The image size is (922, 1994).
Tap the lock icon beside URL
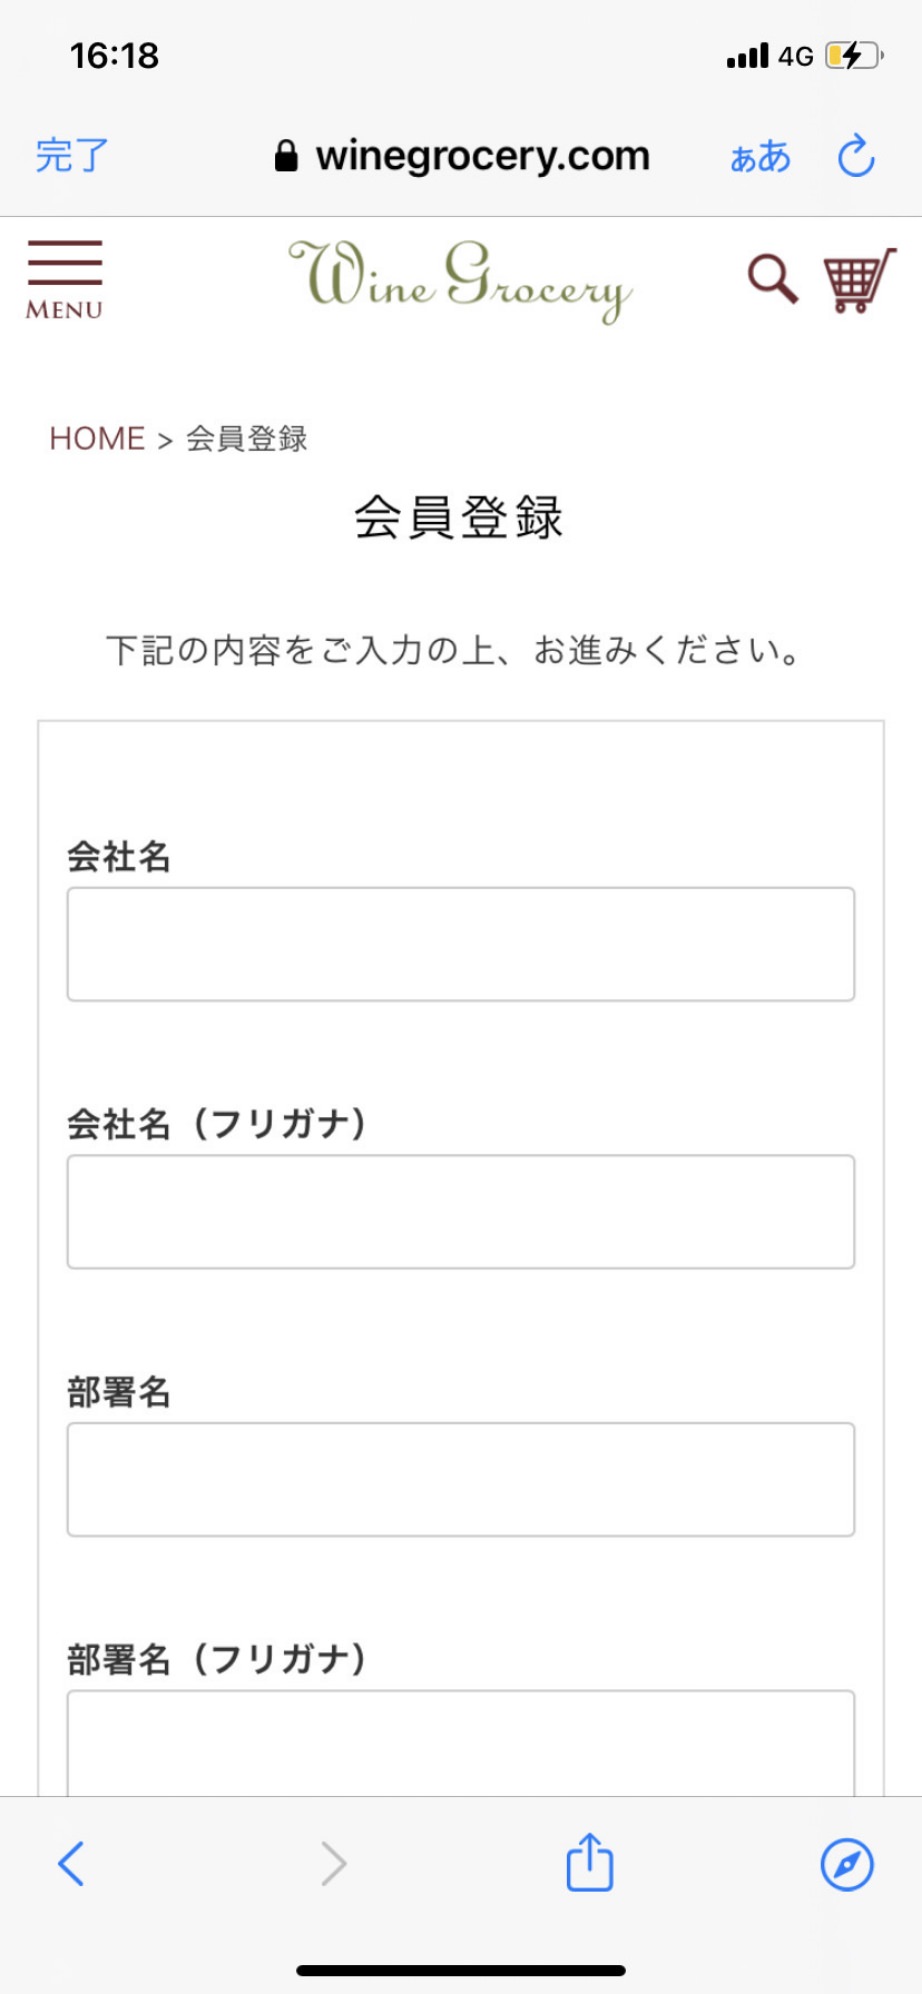click(286, 156)
